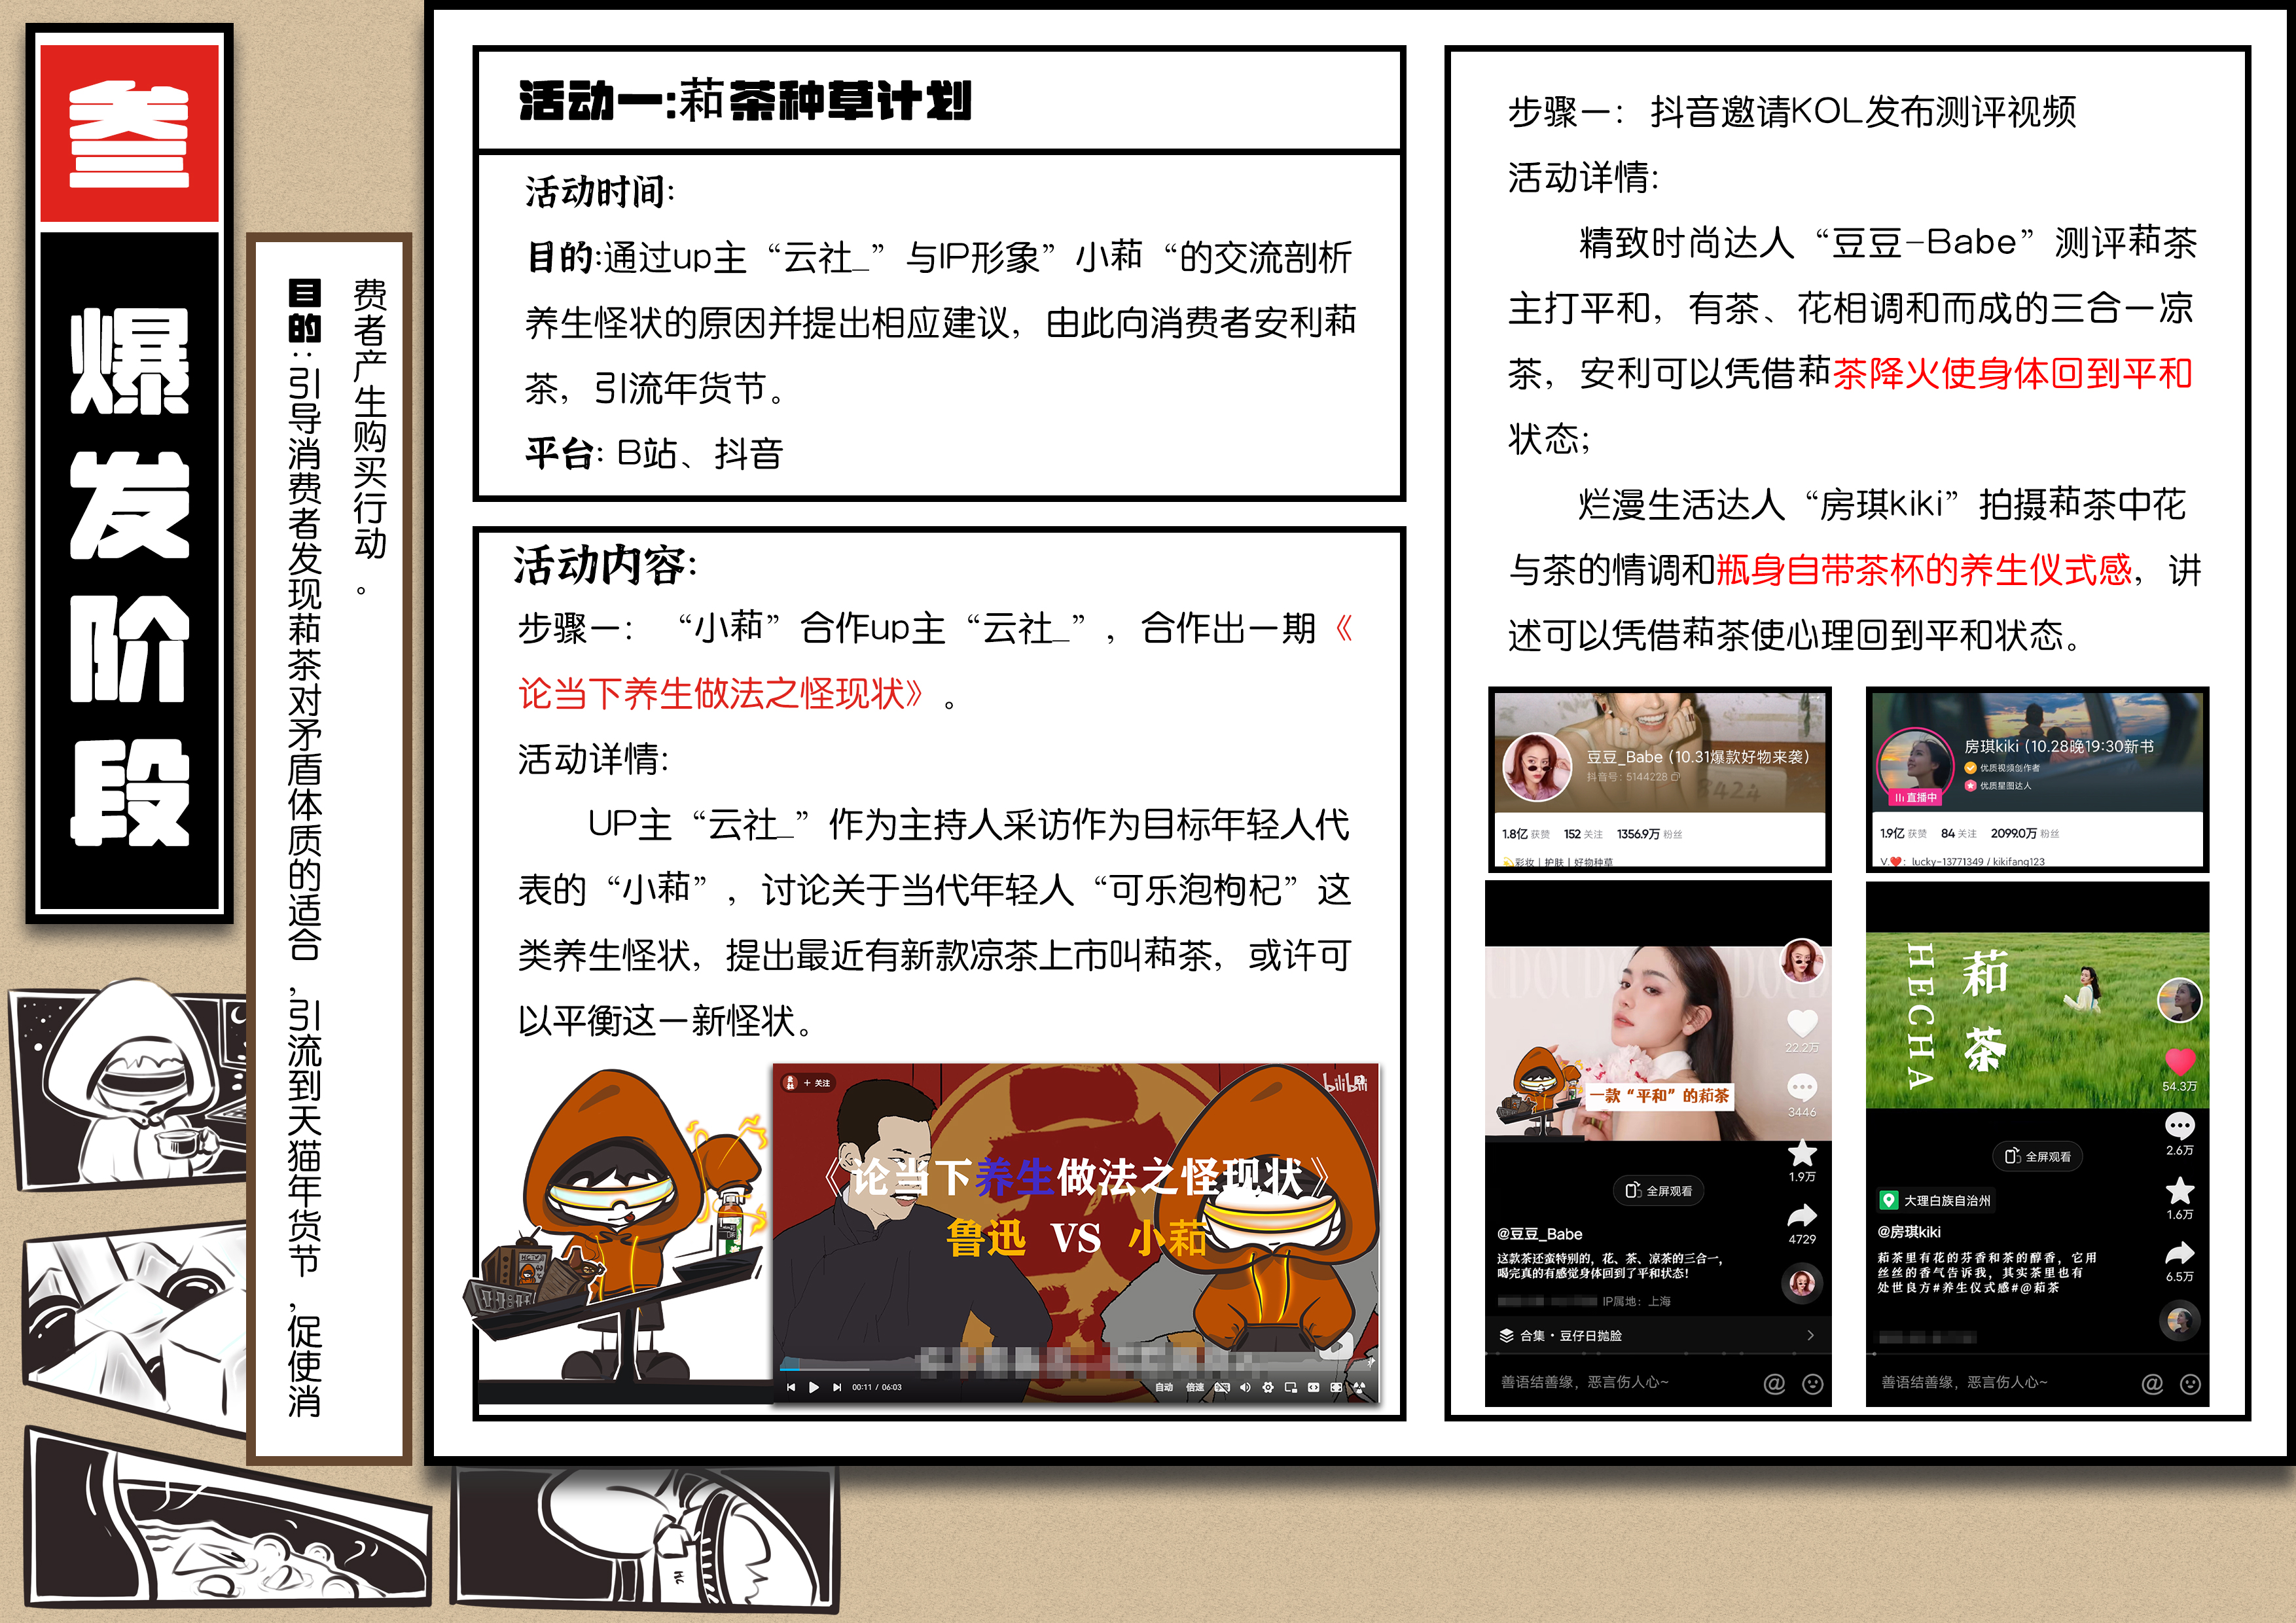Click the Bilibili logo watermark in player
This screenshot has height=1623, width=2296.
[1345, 1083]
